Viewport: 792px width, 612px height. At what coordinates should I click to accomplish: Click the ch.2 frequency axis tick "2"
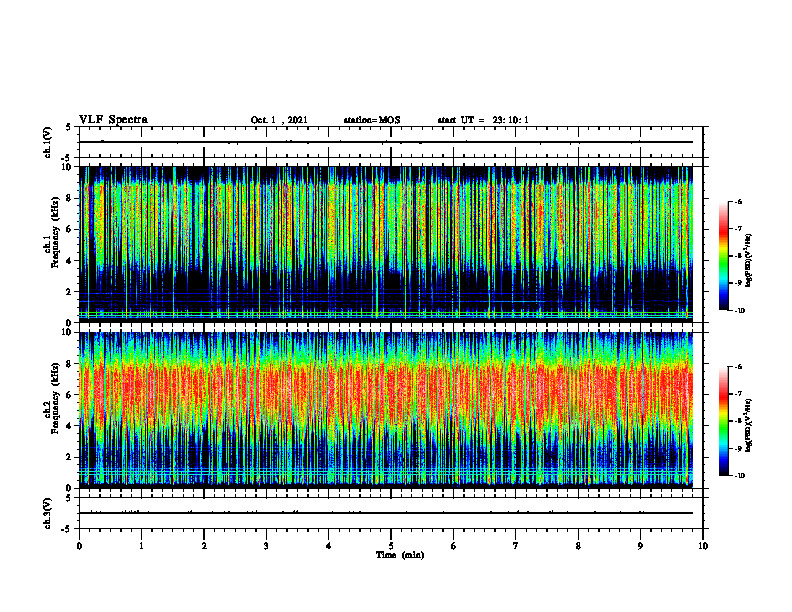point(70,457)
